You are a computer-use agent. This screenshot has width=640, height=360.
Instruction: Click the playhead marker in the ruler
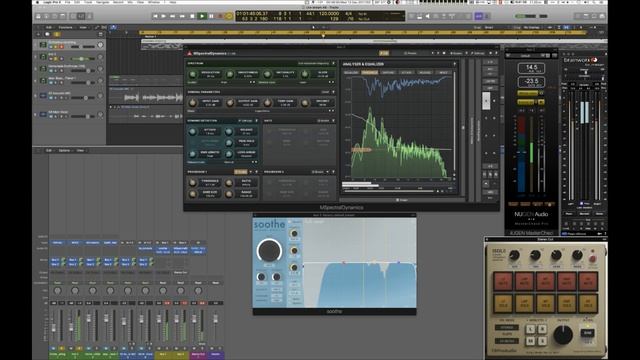323,36
